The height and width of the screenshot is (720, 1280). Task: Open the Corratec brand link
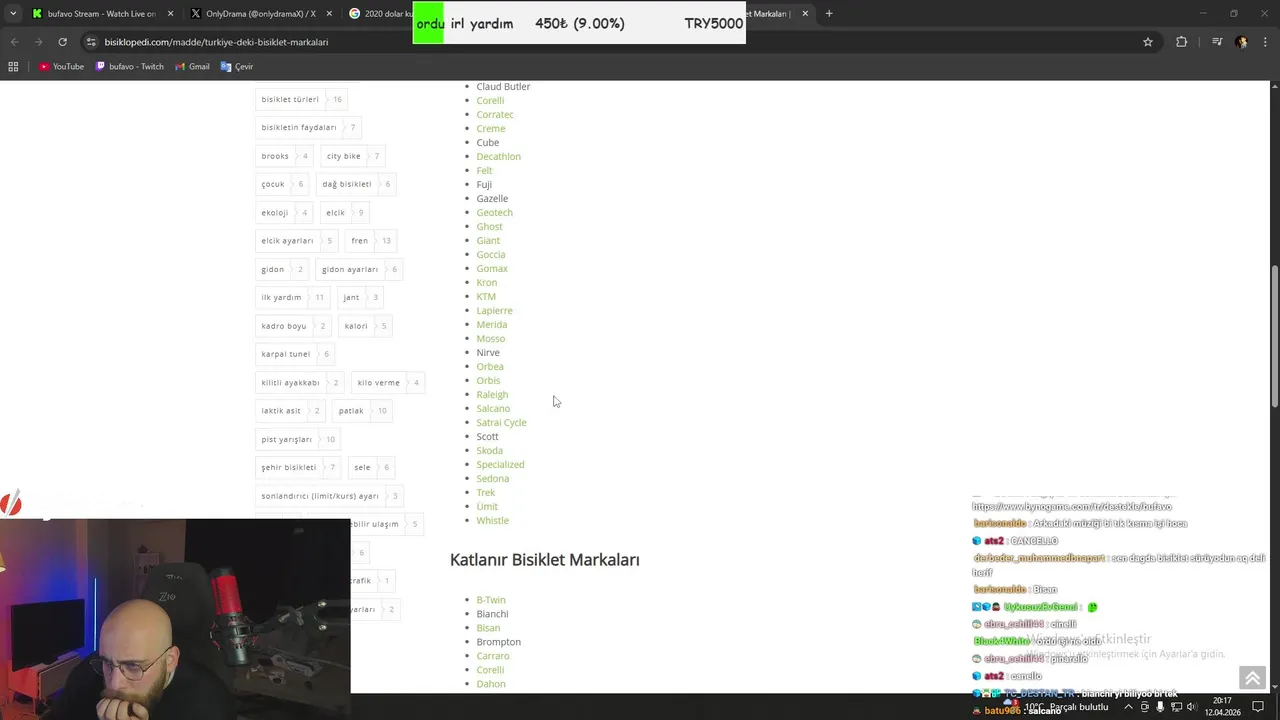[x=495, y=114]
